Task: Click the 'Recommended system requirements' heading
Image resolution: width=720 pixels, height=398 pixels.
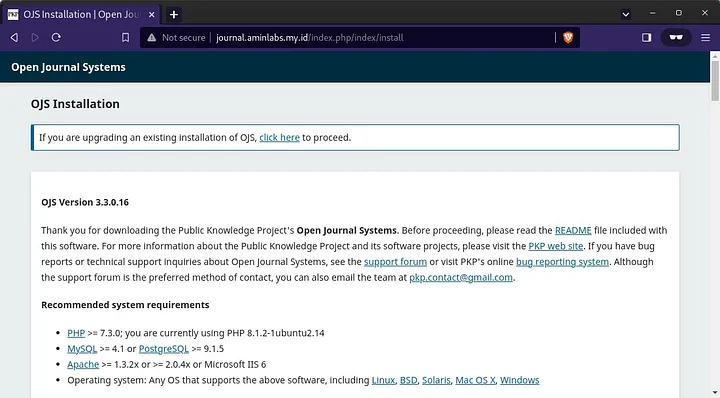Action: click(125, 305)
